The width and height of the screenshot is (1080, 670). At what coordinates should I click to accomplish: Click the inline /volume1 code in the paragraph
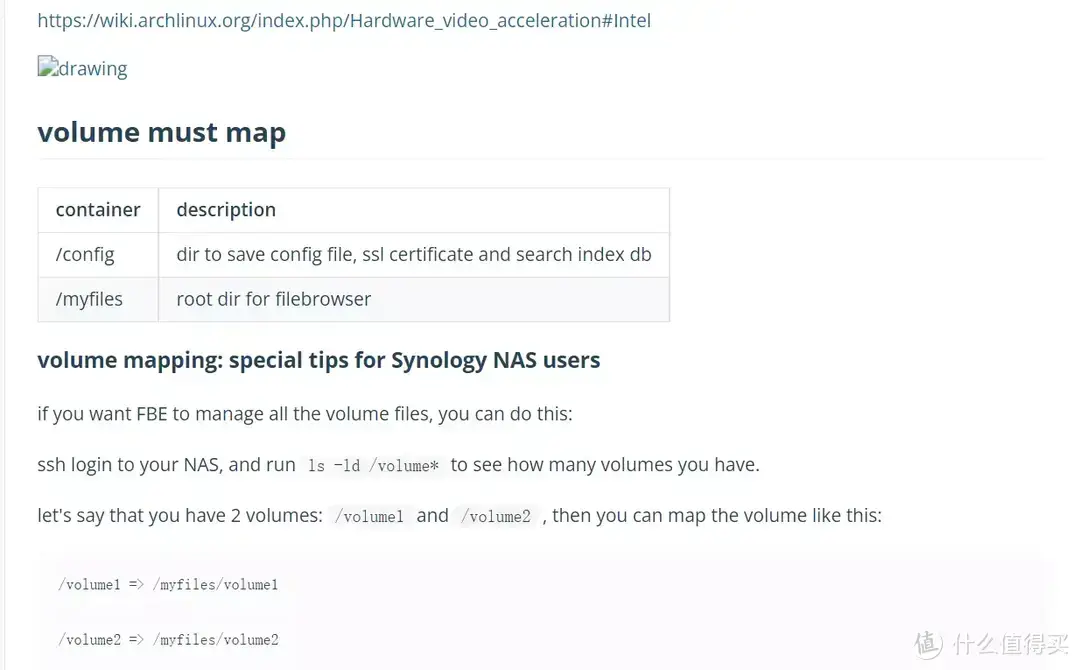[369, 517]
